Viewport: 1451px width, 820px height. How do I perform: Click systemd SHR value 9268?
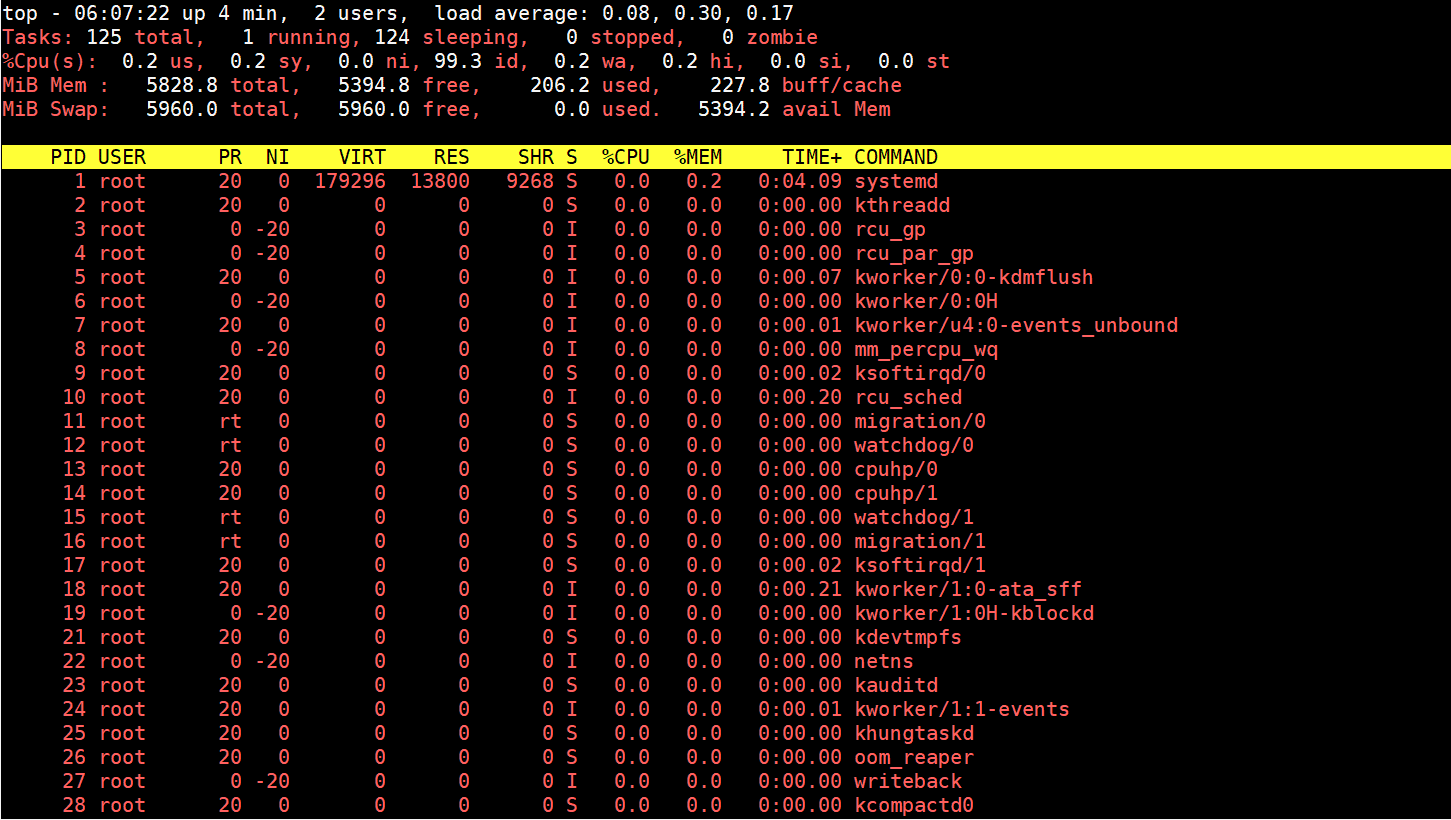point(530,181)
